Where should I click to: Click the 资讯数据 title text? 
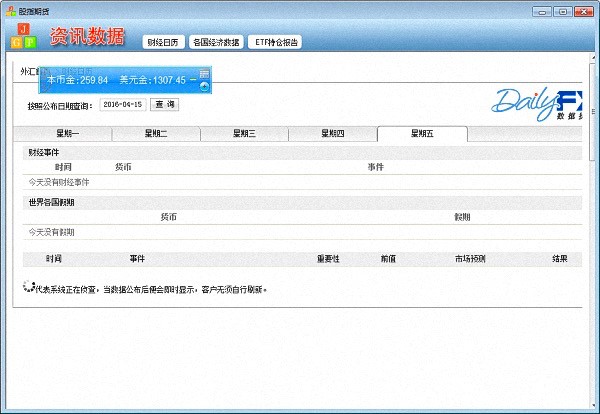[x=87, y=36]
